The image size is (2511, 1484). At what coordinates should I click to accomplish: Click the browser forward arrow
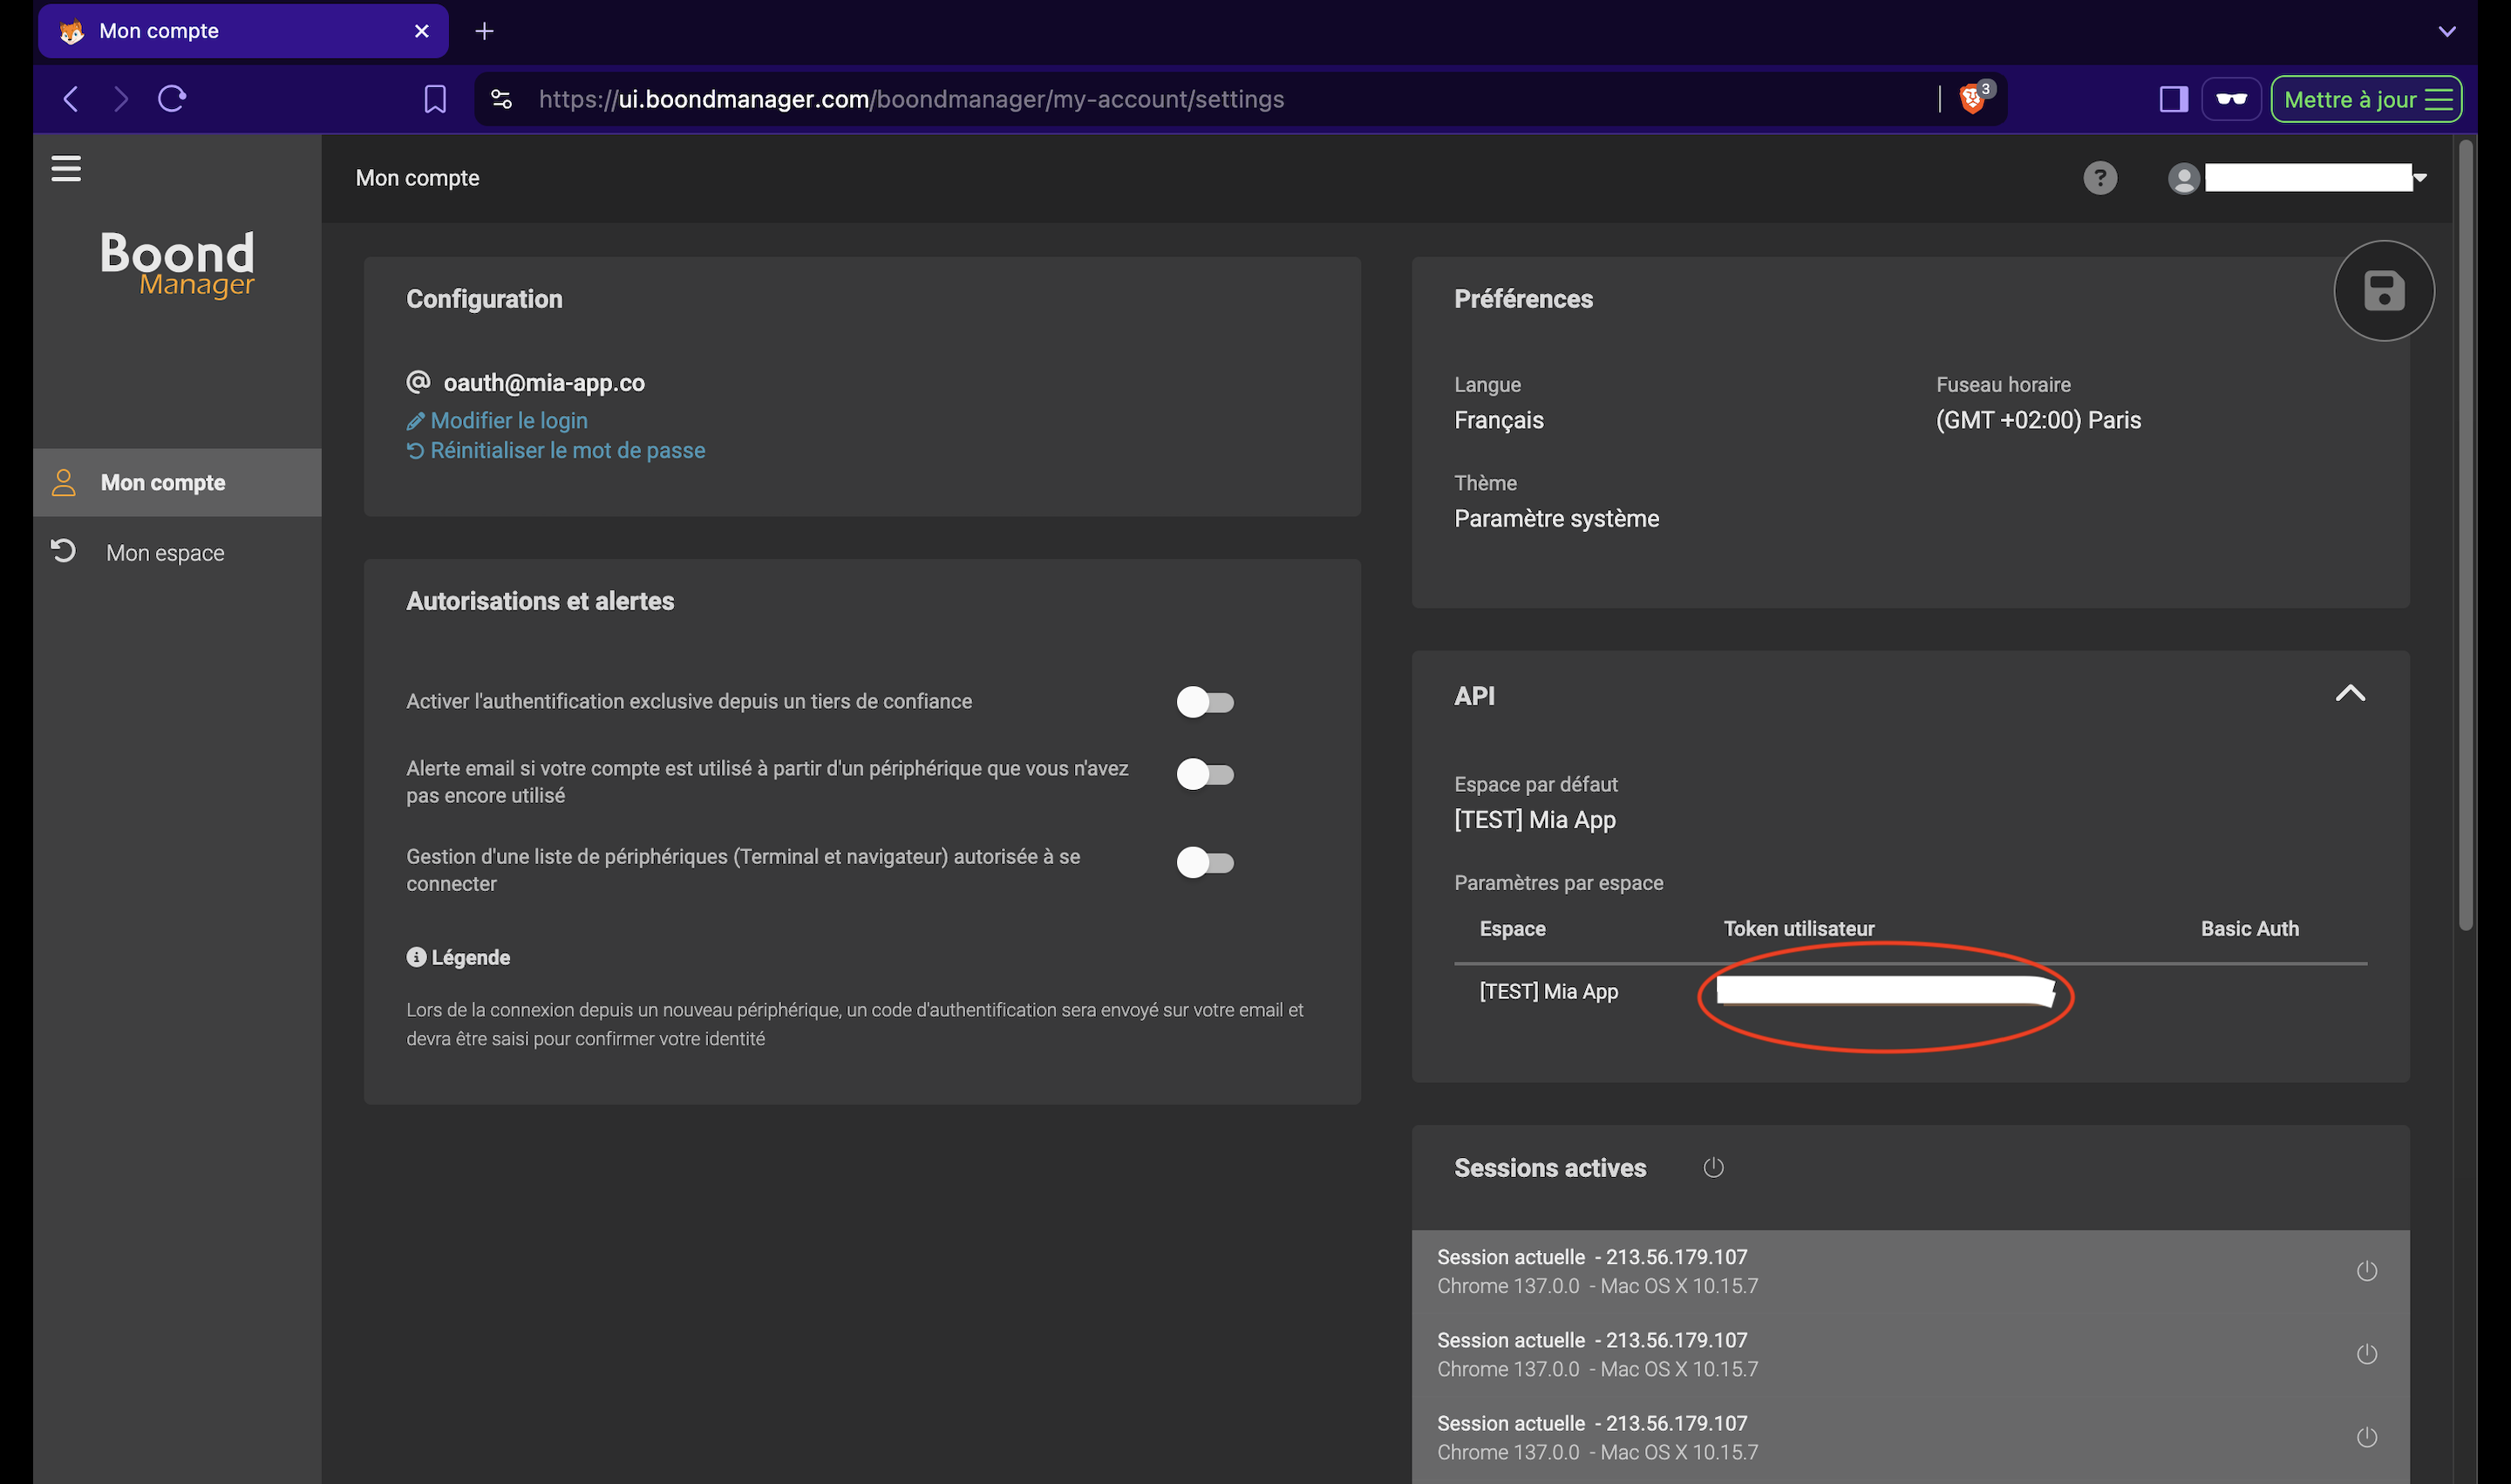tap(121, 99)
